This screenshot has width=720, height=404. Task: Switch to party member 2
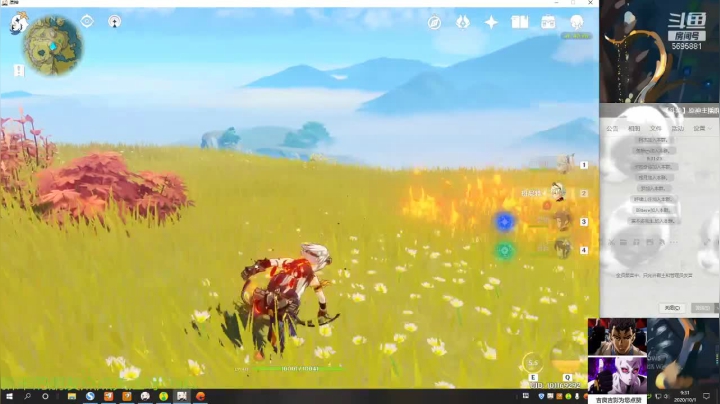(x=558, y=193)
